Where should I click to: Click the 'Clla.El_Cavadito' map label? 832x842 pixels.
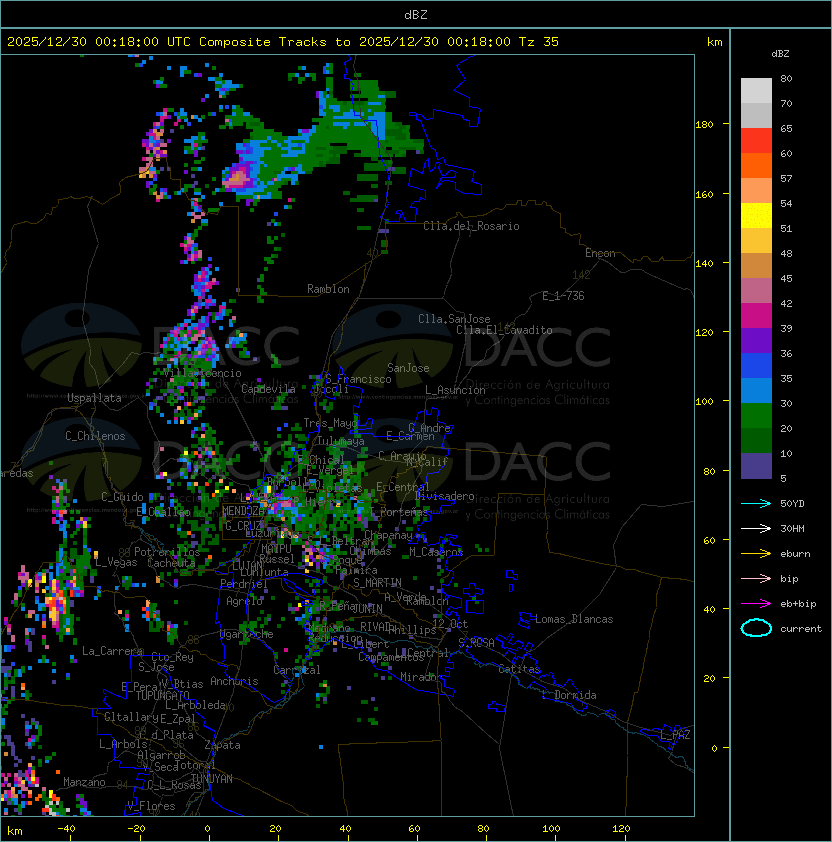(x=504, y=330)
